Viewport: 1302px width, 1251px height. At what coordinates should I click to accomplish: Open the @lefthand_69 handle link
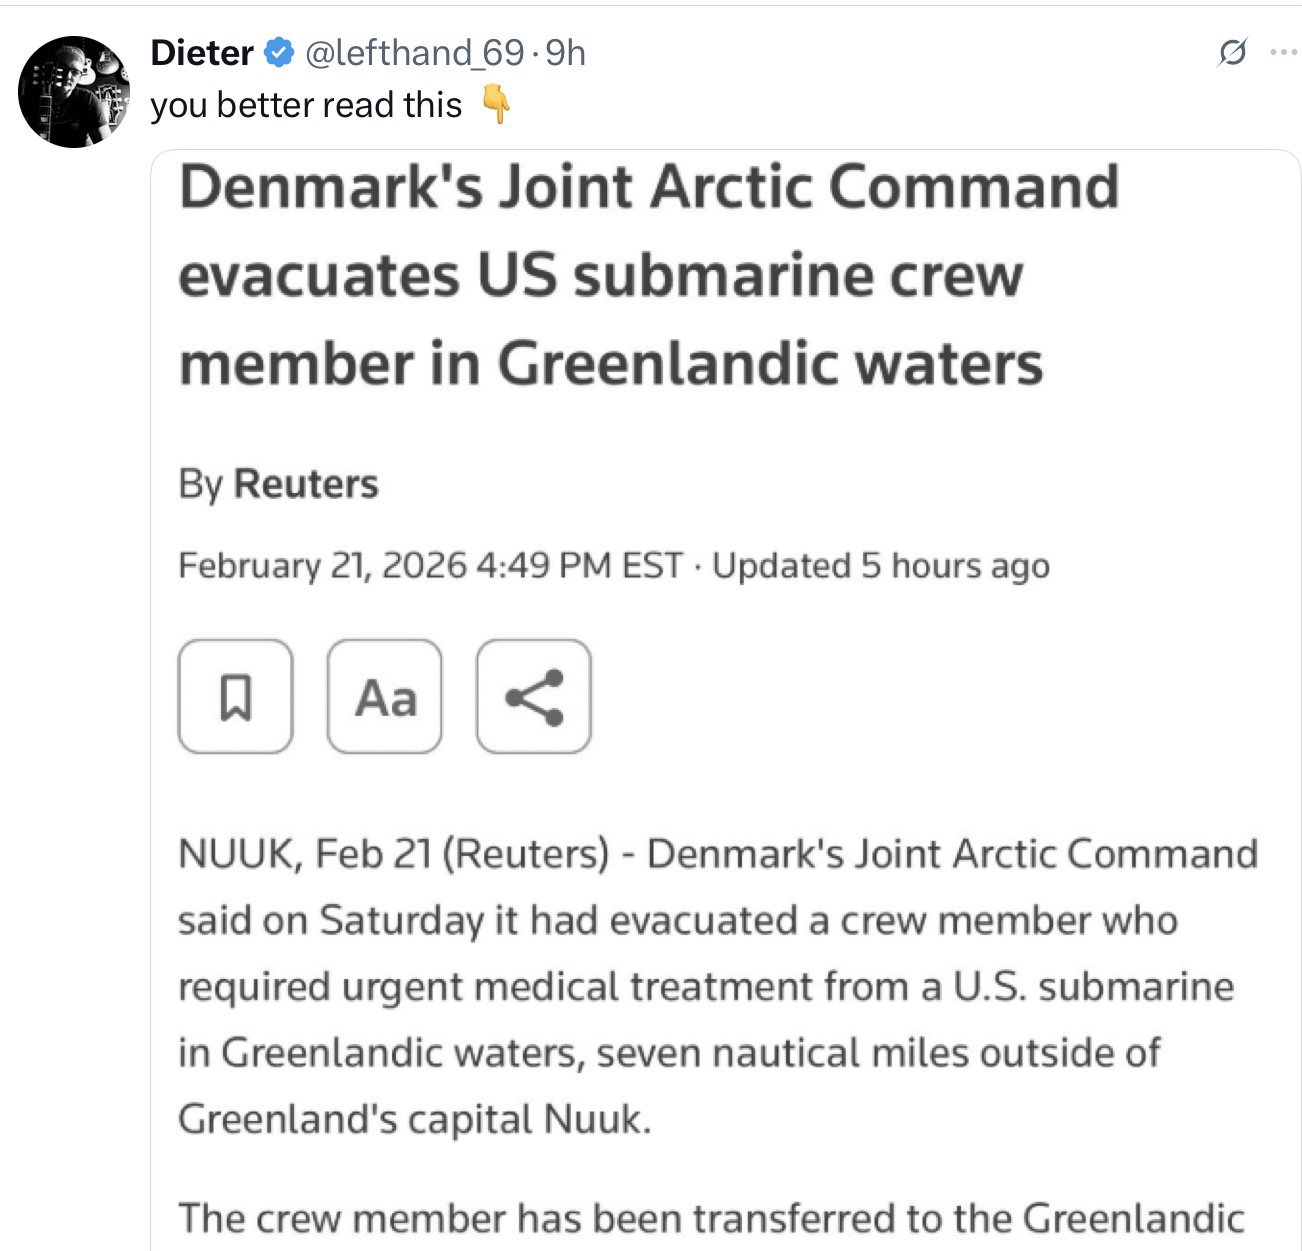413,53
